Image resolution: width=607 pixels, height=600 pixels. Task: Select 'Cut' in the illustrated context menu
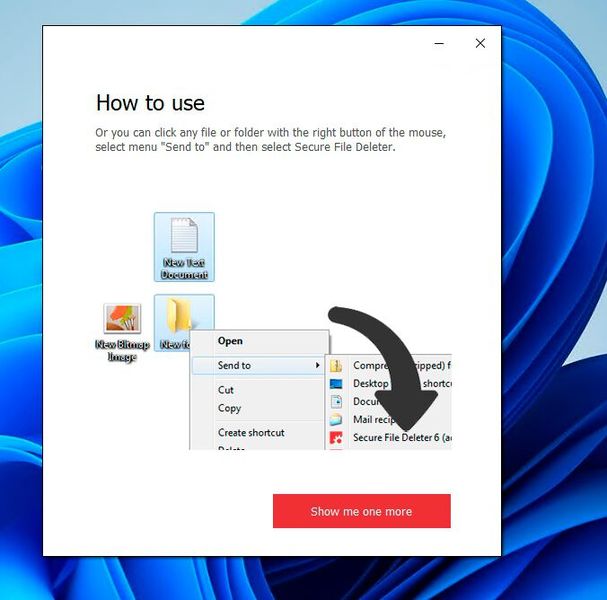tap(226, 390)
